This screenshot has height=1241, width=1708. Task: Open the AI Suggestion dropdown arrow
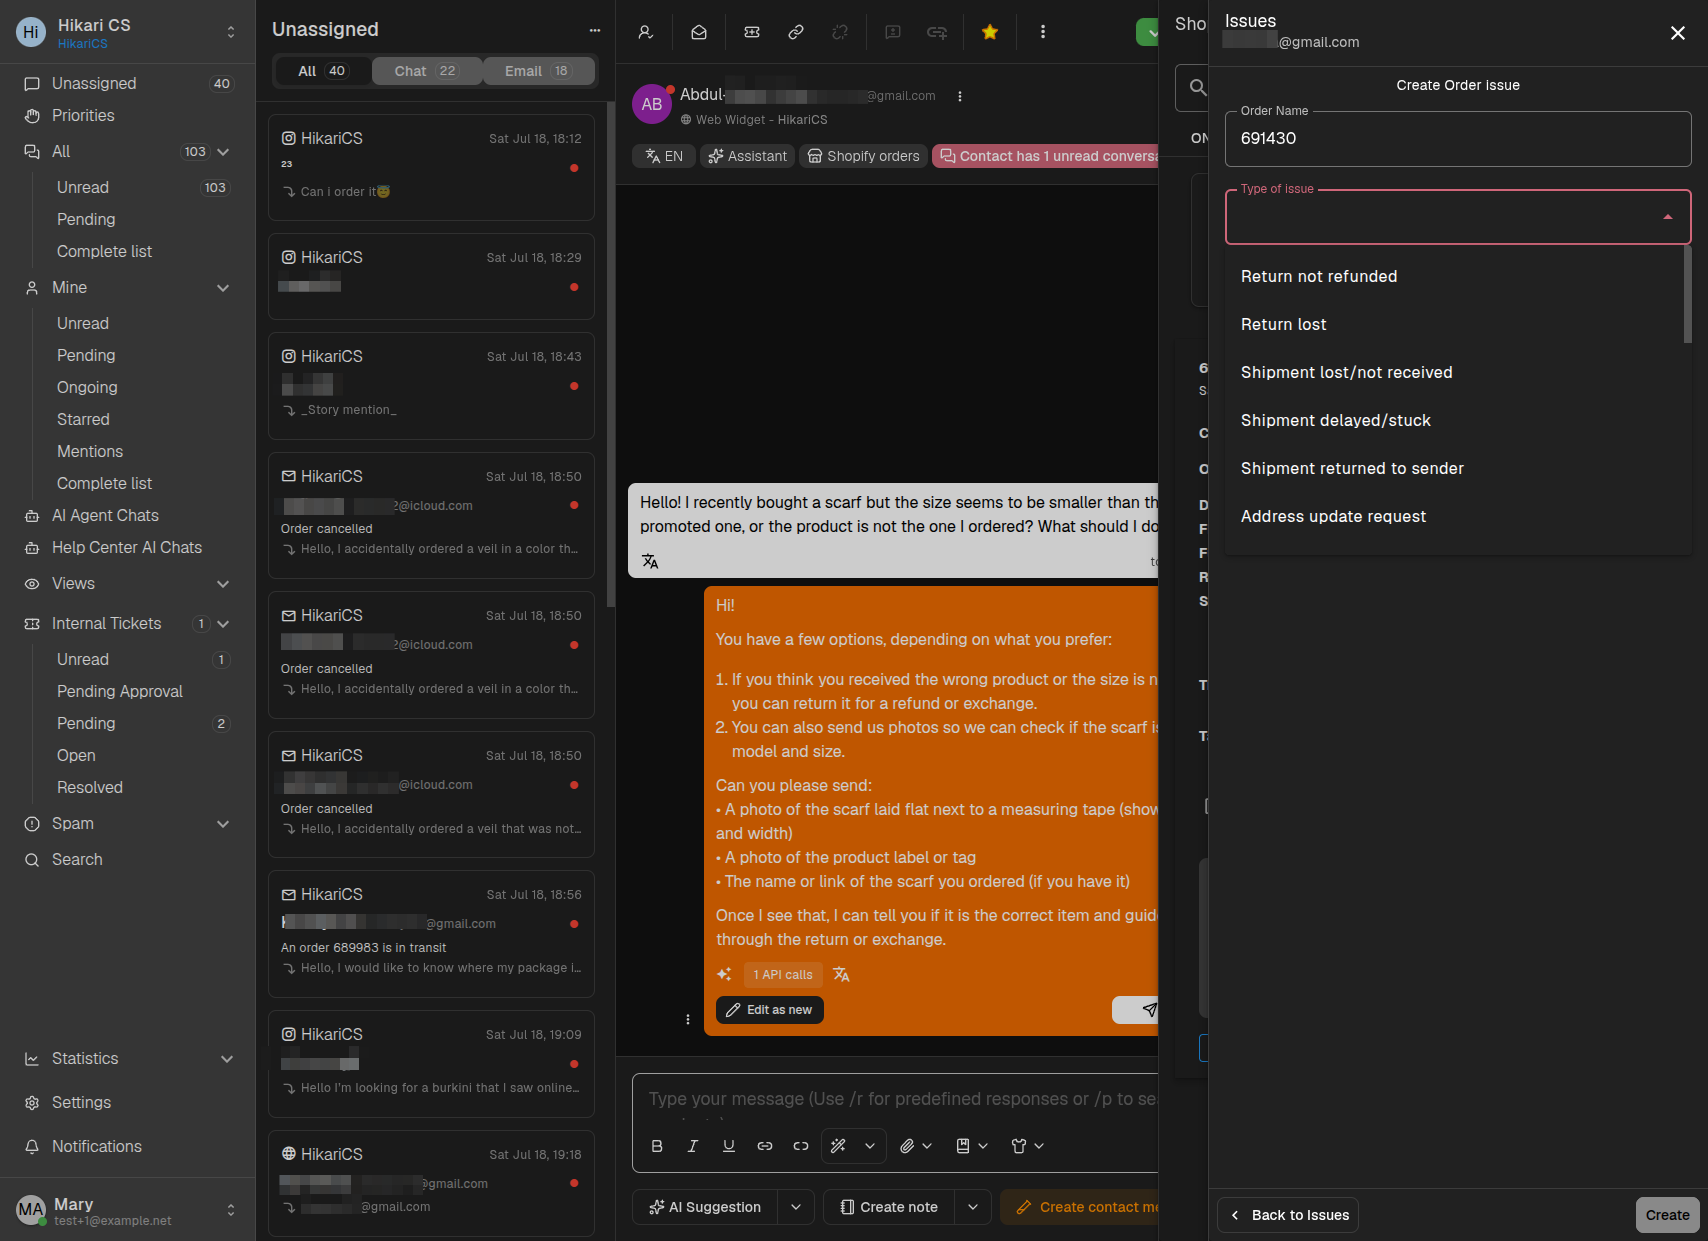(796, 1207)
